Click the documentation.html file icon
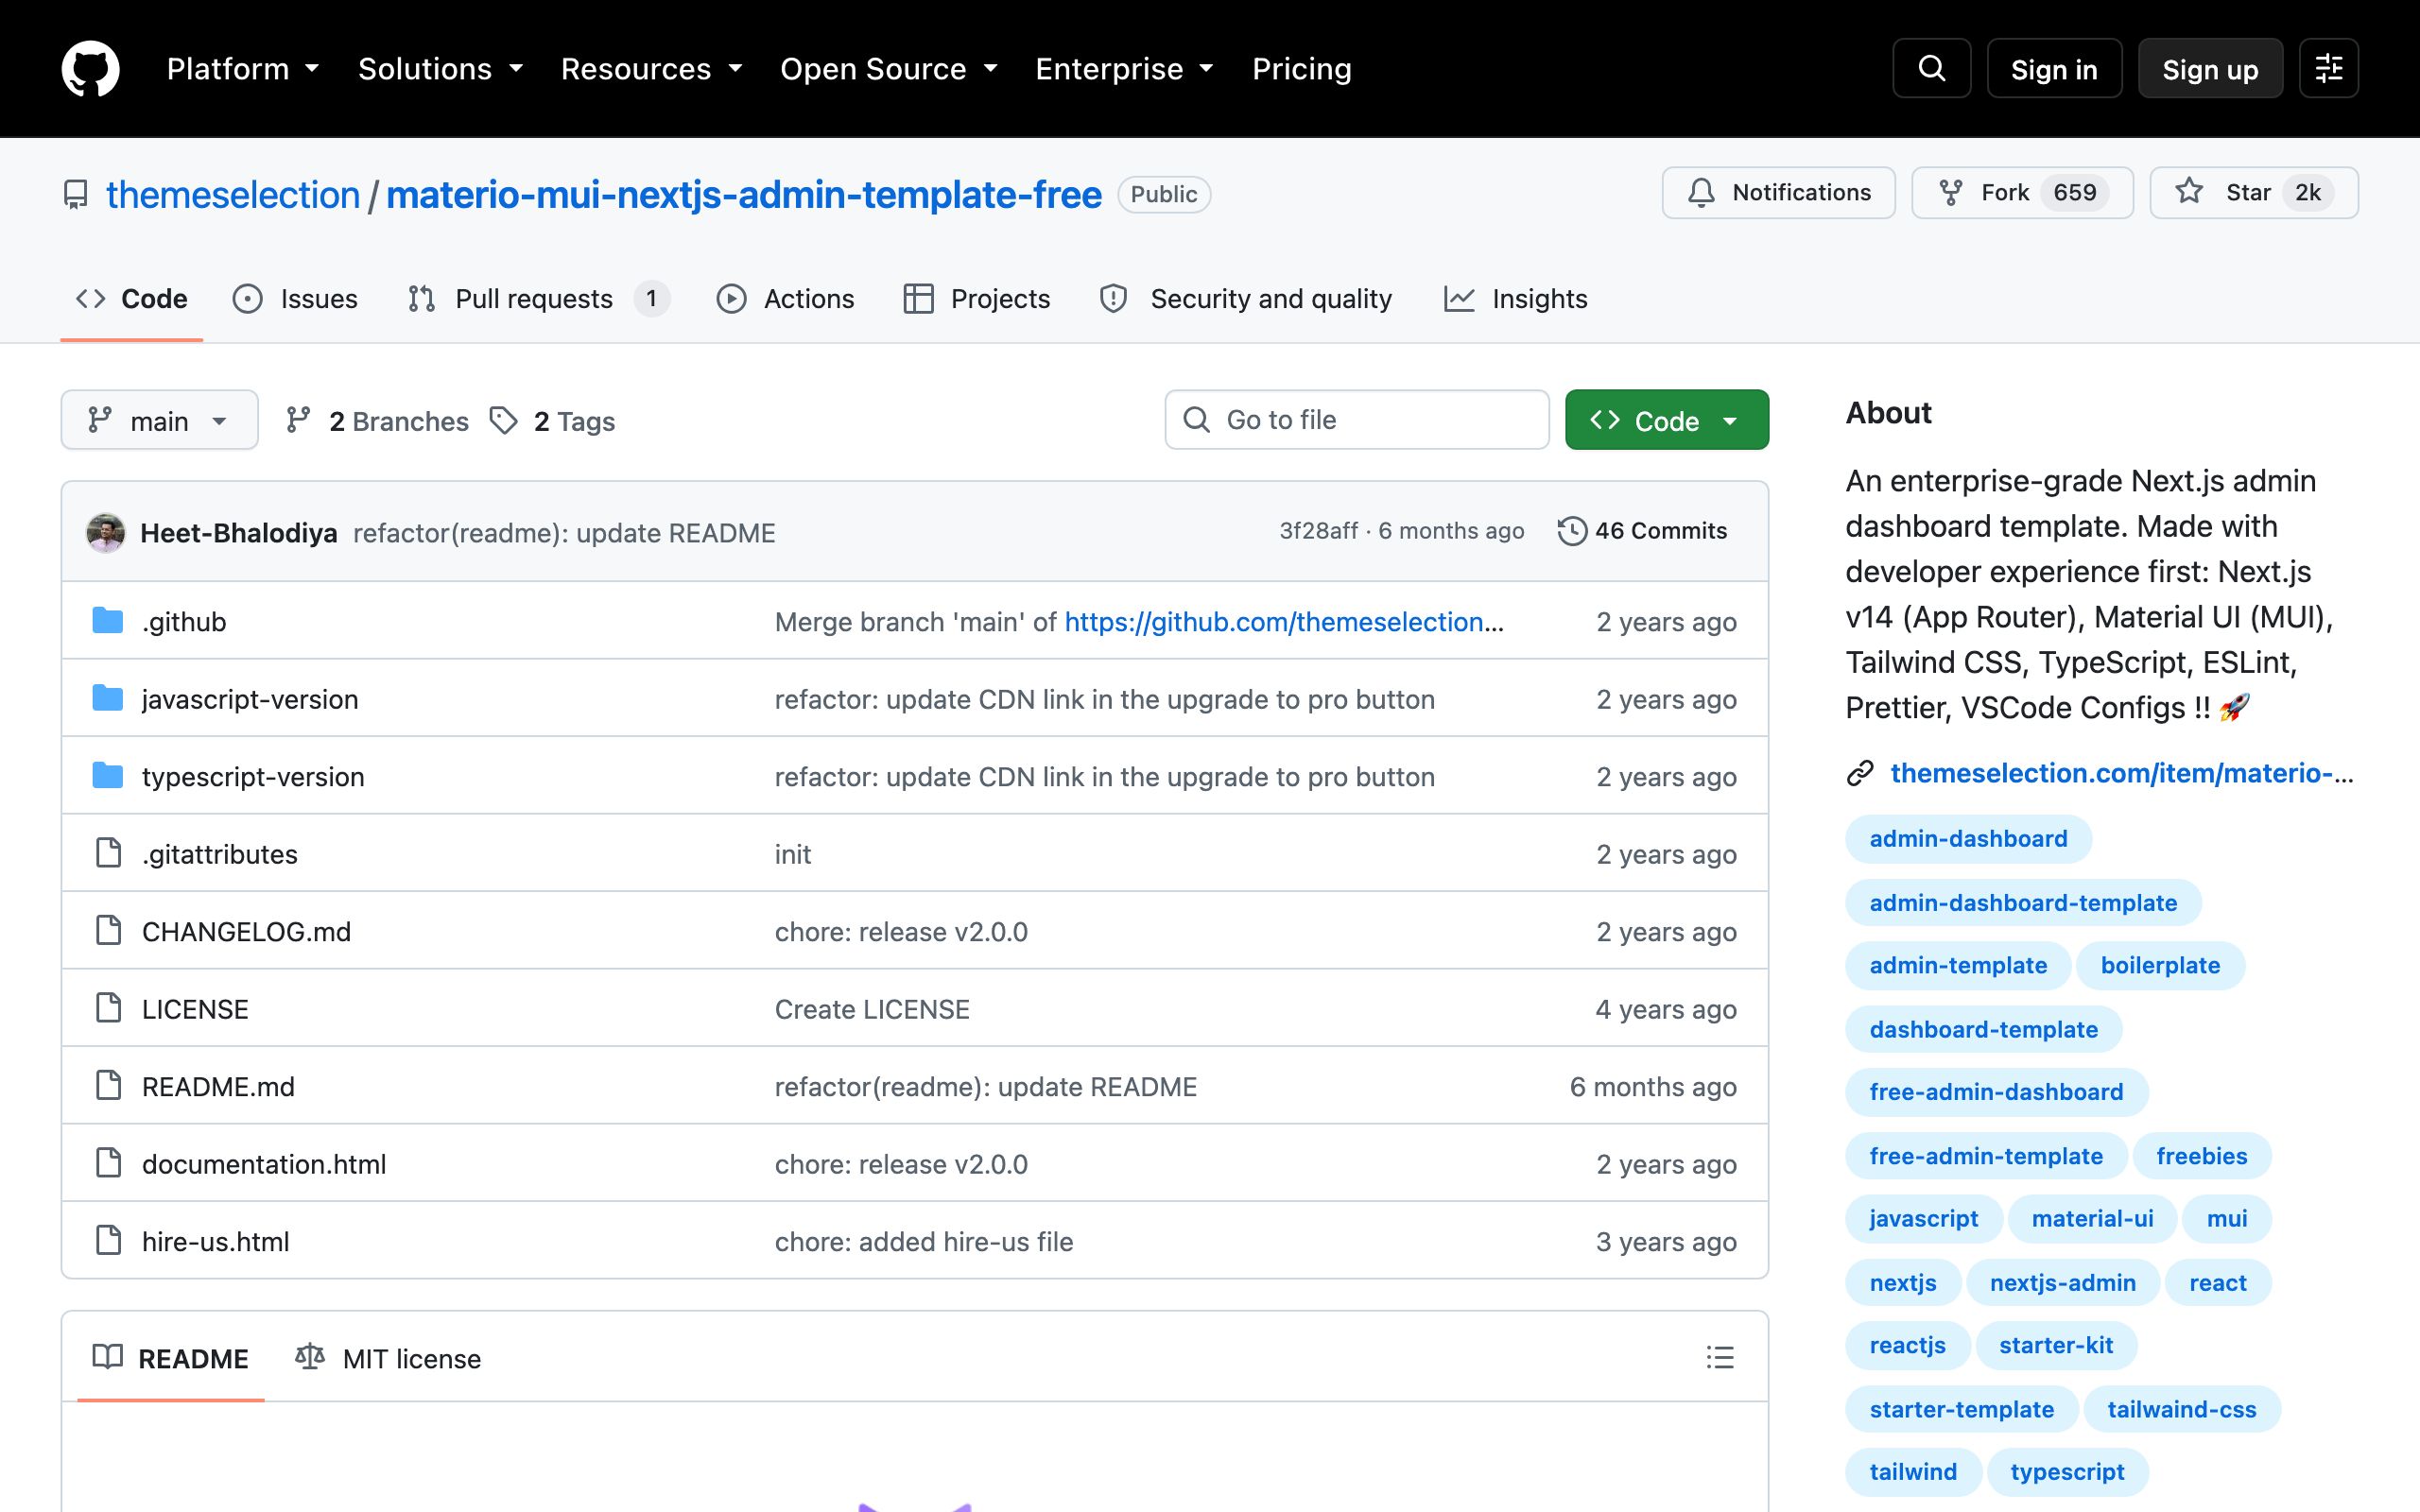 click(108, 1163)
